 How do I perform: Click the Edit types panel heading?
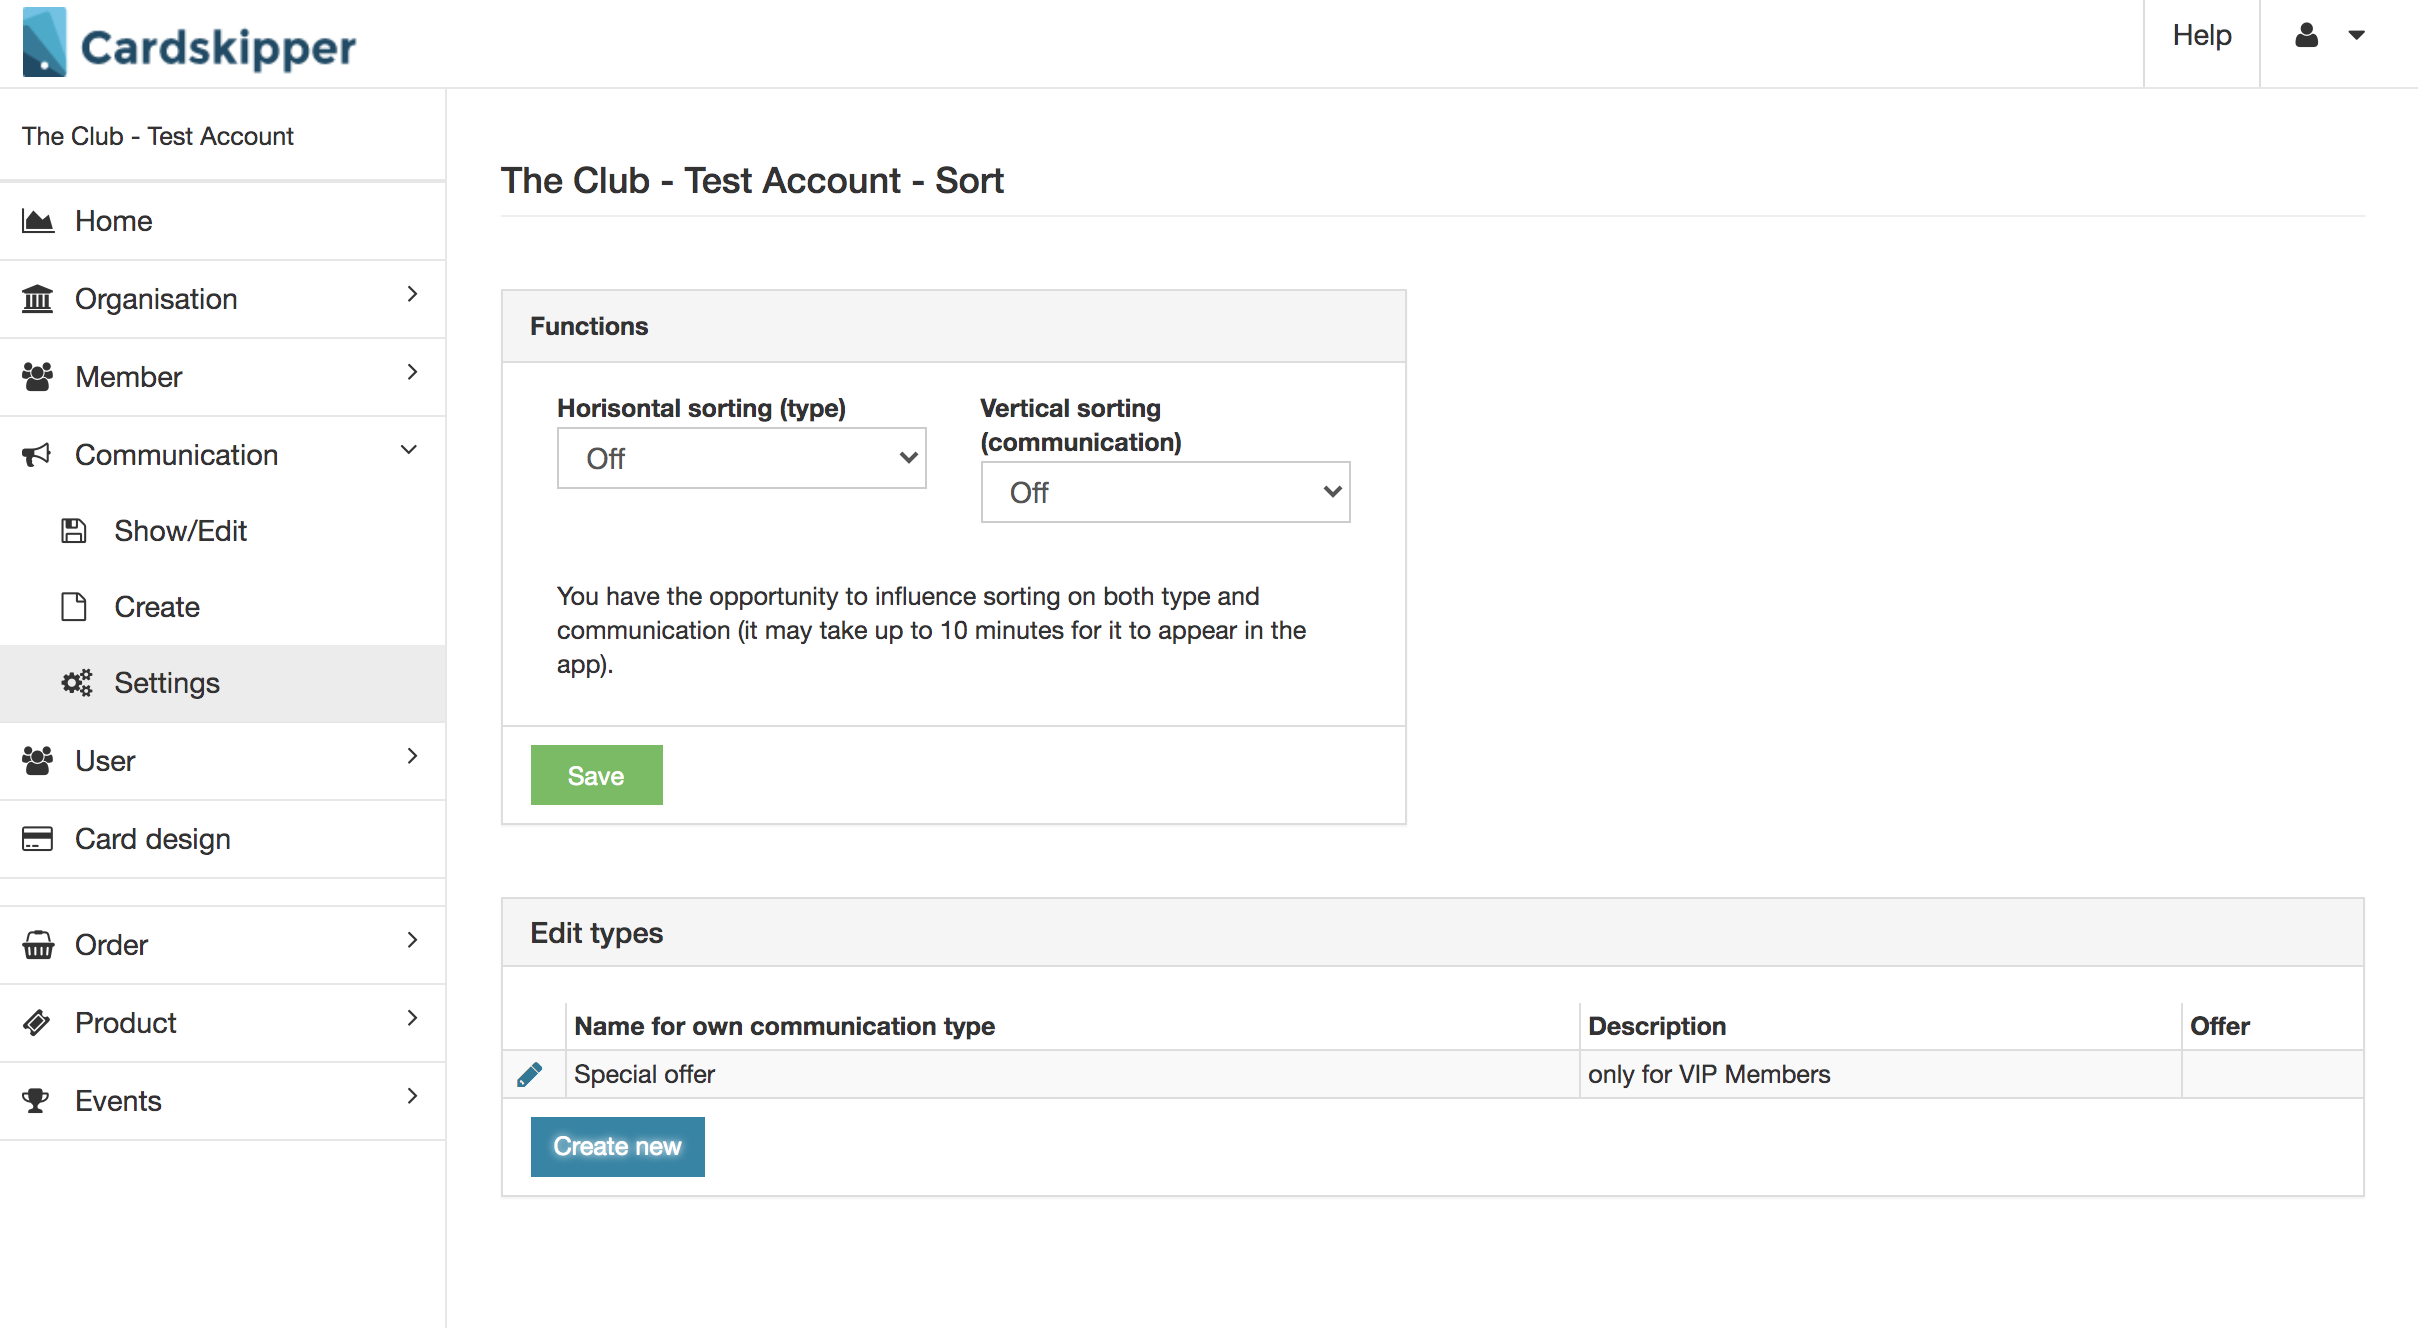(x=596, y=933)
